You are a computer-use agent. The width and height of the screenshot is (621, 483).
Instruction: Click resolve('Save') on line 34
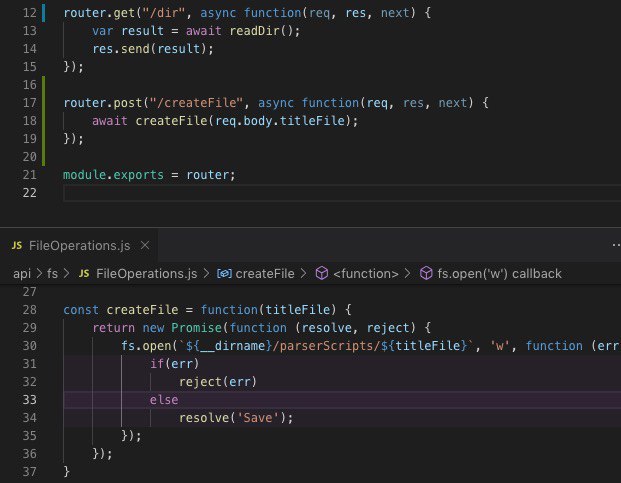(x=232, y=418)
